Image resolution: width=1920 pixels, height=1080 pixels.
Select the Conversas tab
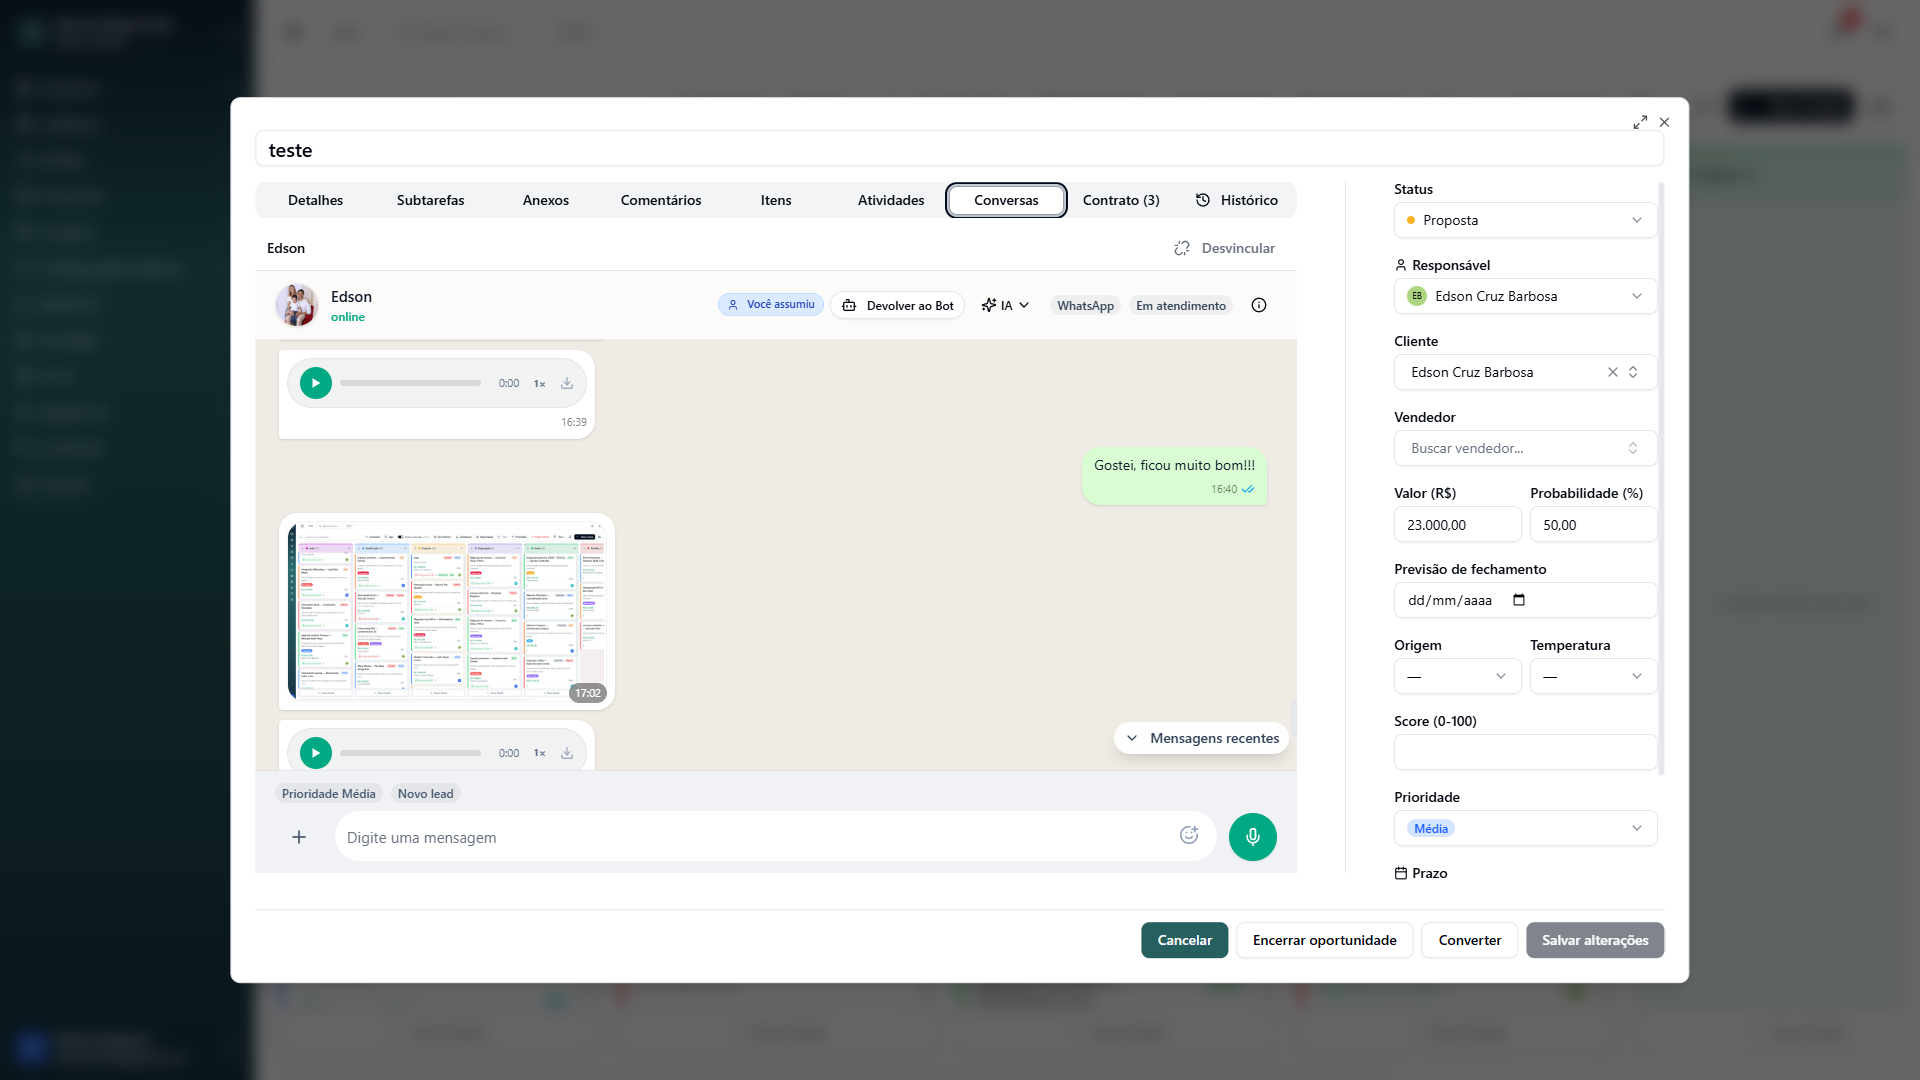pyautogui.click(x=1006, y=200)
